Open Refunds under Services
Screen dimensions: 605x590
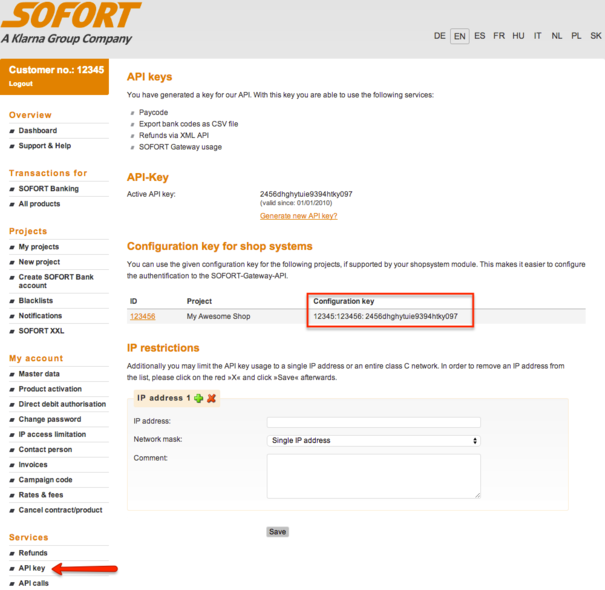pyautogui.click(x=33, y=553)
